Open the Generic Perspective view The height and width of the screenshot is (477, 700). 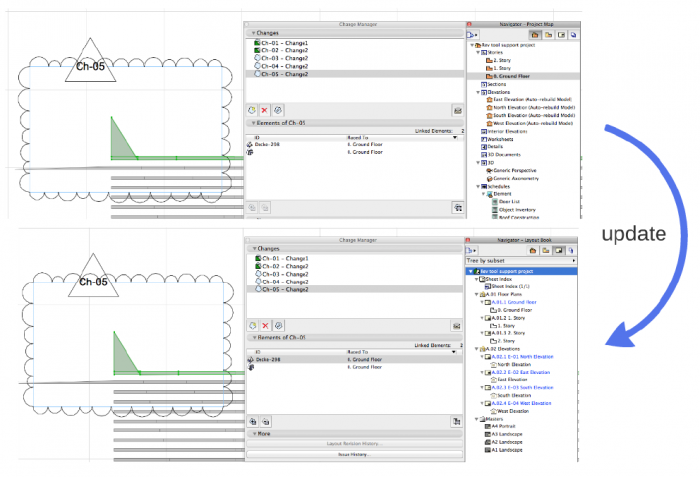point(511,170)
